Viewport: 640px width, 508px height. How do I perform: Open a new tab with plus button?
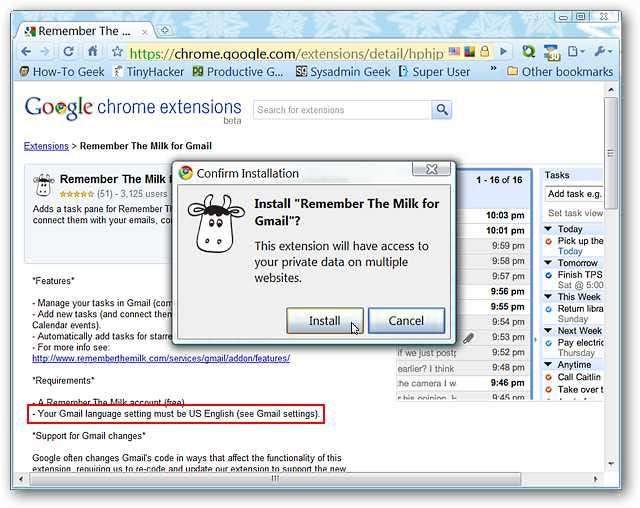[165, 30]
